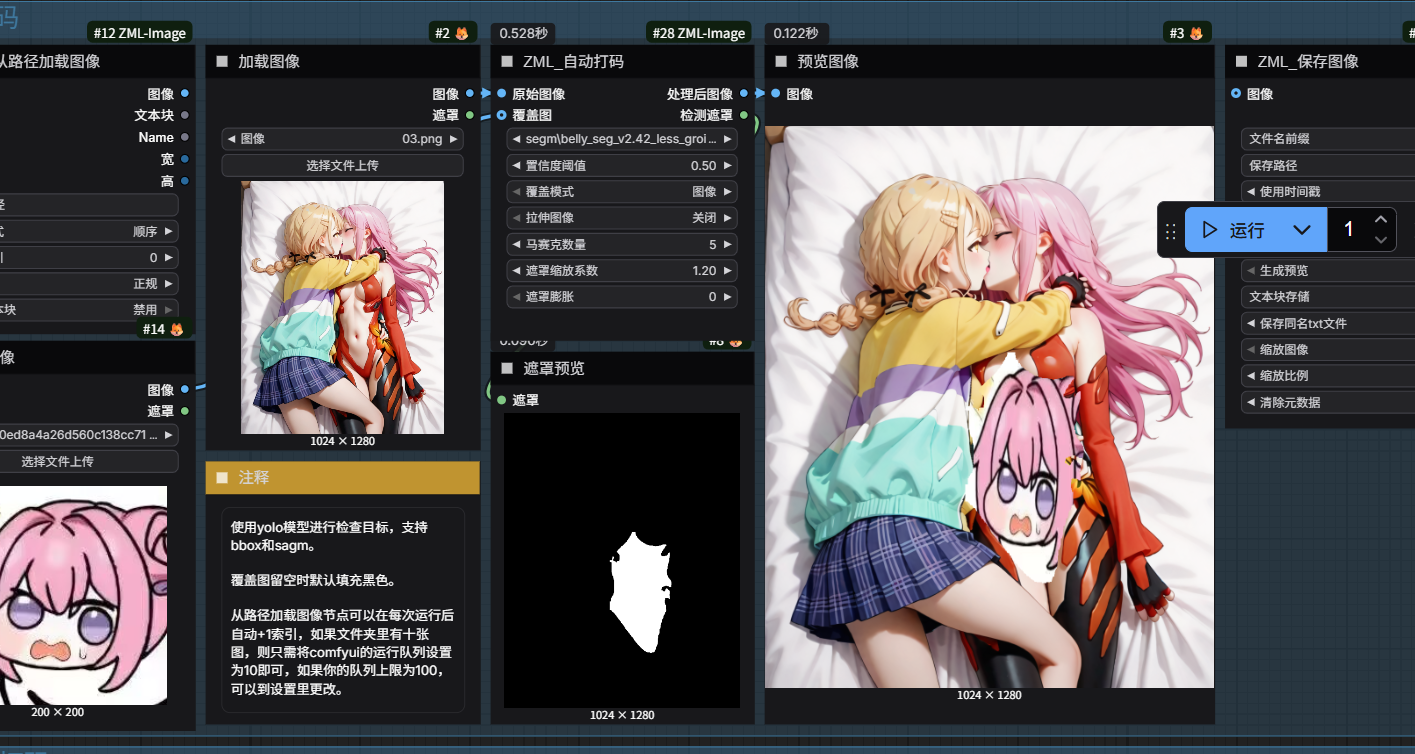Screen dimensions: 1415x754
Task: Collapse the 注释 note node via its title dot
Action: (x=223, y=478)
